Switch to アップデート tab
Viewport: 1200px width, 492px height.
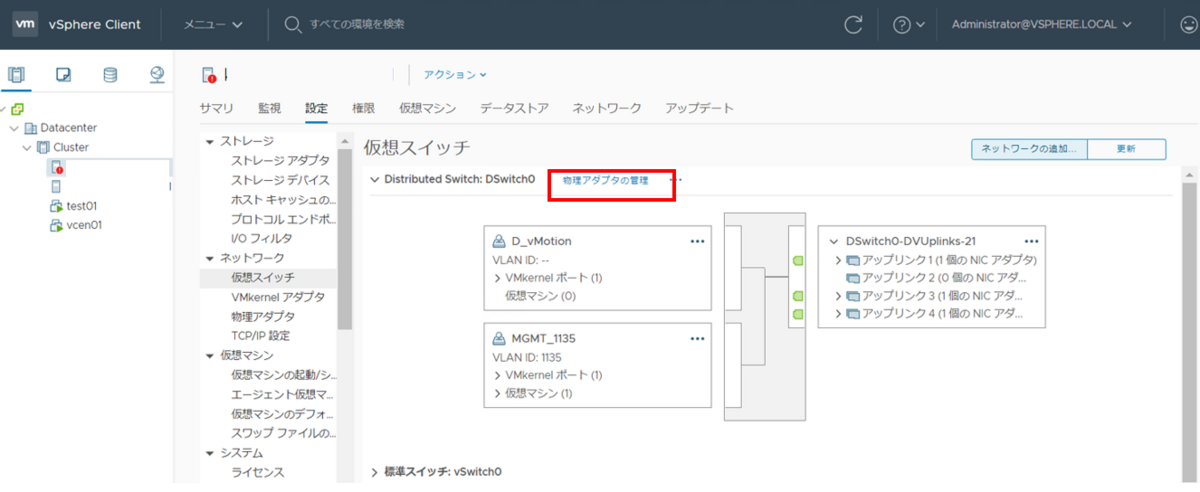point(699,108)
